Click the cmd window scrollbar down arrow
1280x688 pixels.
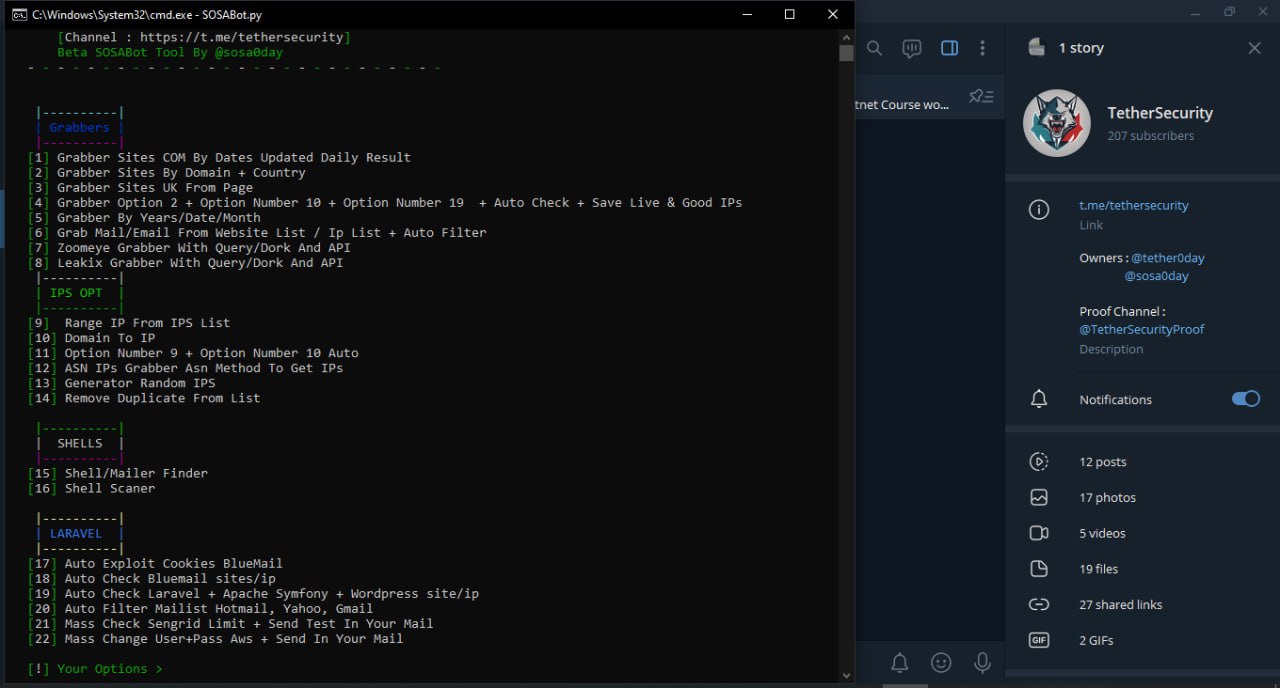click(846, 675)
